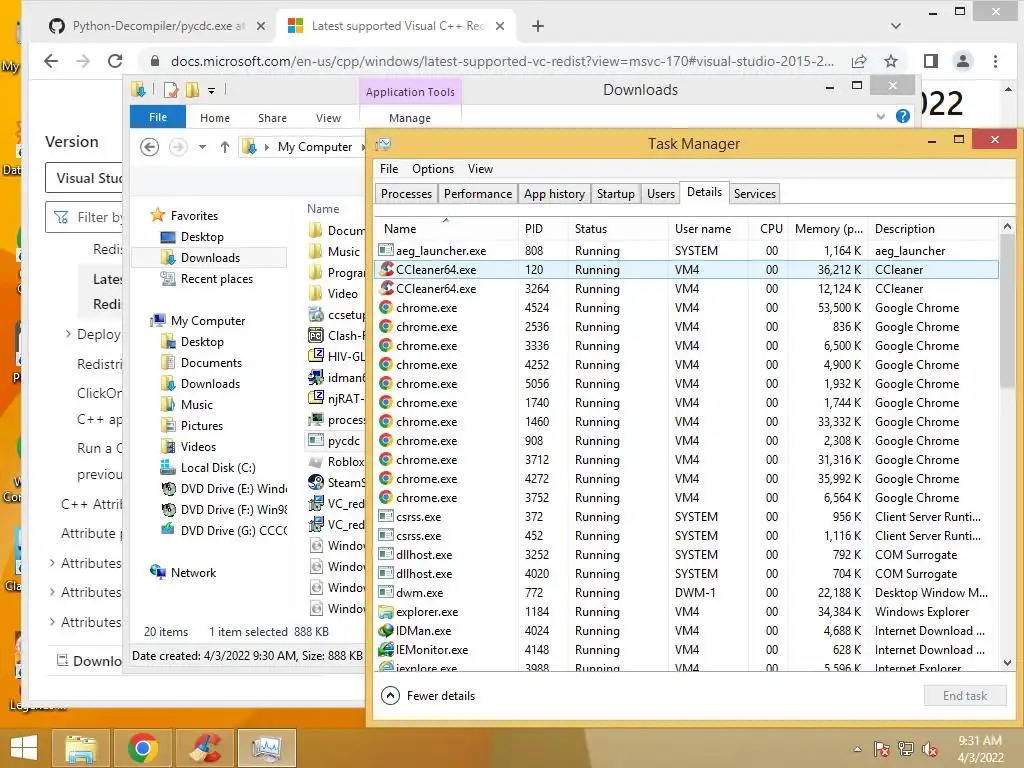Select the pycdc file in Downloads
This screenshot has width=1024, height=768.
[x=336, y=441]
